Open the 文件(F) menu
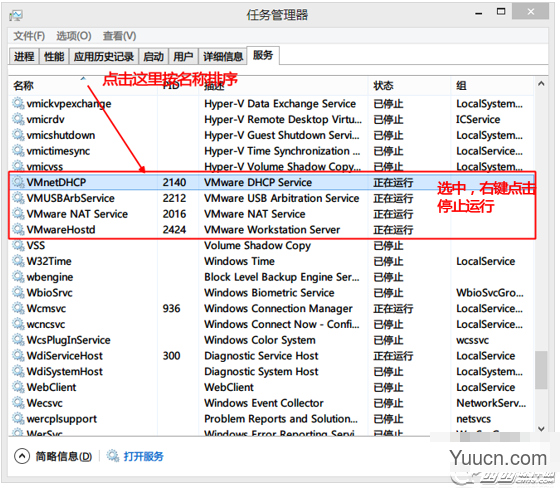Screen dimensions: 560x488 tap(29, 36)
